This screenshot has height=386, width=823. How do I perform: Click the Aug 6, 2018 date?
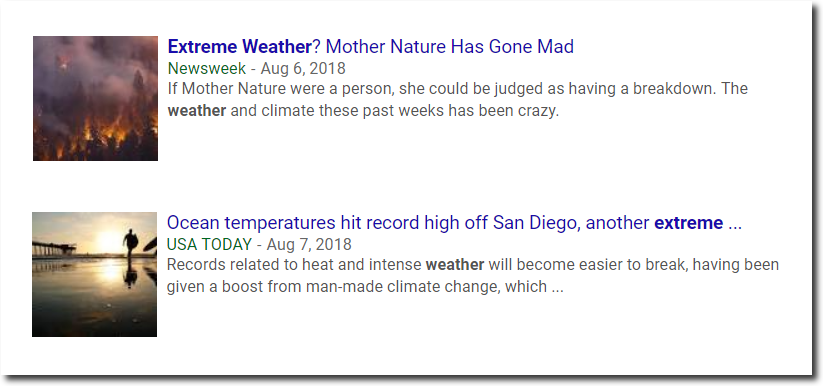[x=303, y=68]
